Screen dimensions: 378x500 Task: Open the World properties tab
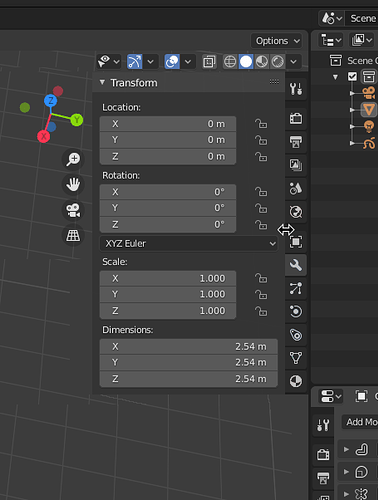tap(296, 212)
